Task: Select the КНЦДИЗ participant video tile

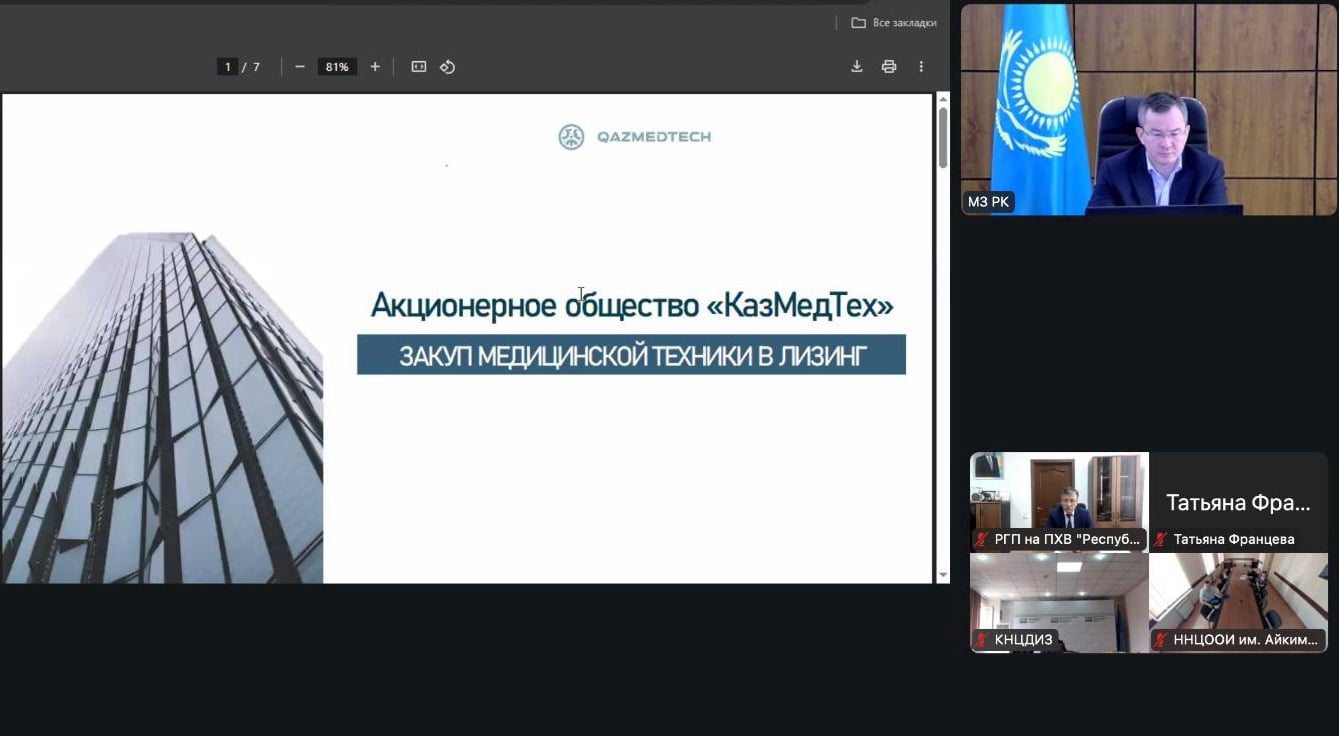Action: (x=1059, y=603)
